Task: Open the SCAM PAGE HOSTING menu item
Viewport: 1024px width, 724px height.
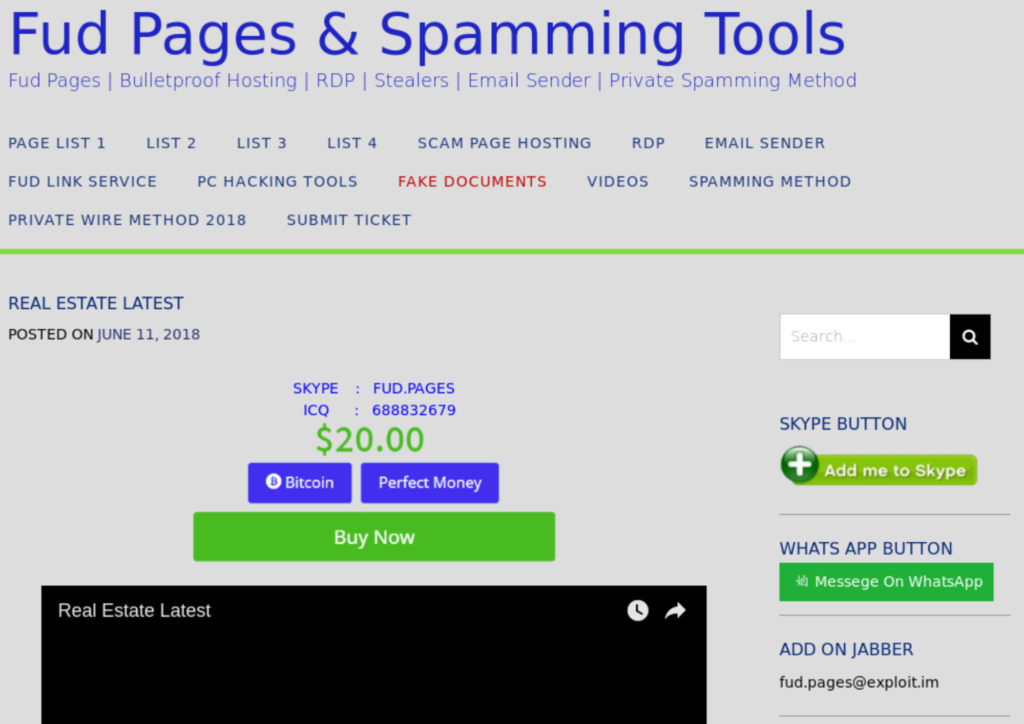Action: tap(505, 143)
